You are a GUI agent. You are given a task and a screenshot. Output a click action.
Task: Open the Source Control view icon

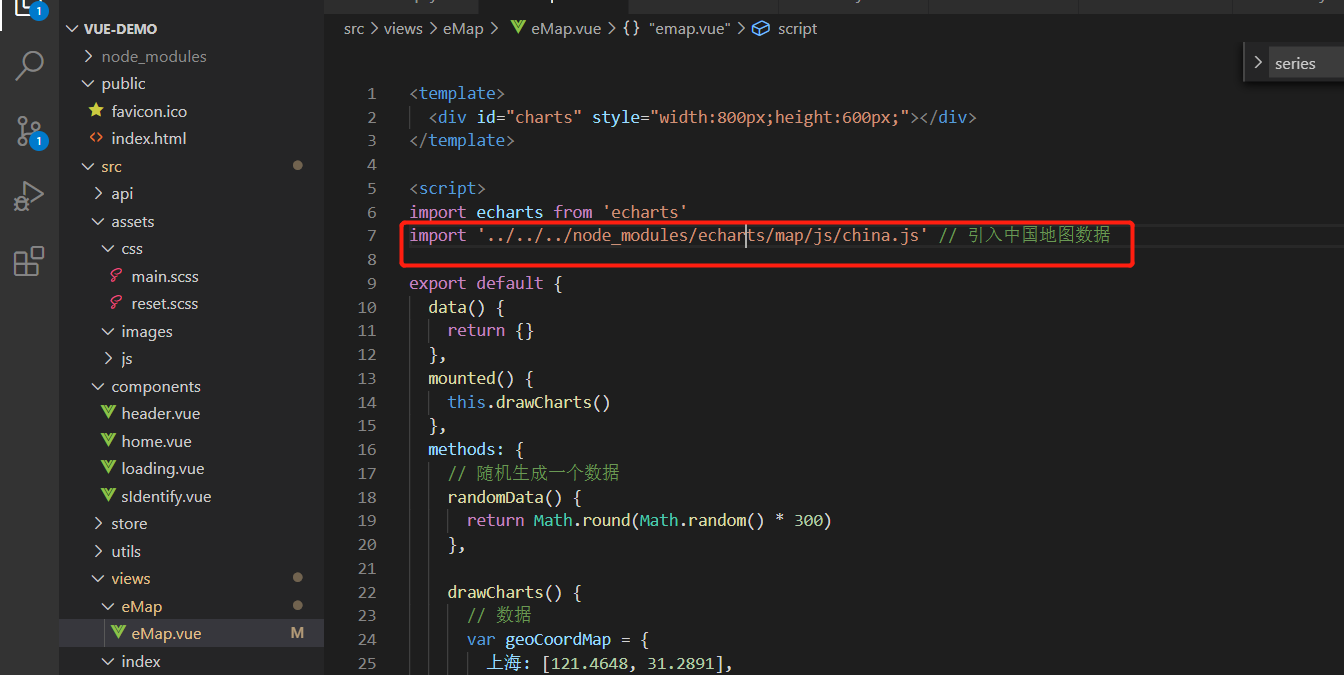pyautogui.click(x=29, y=131)
